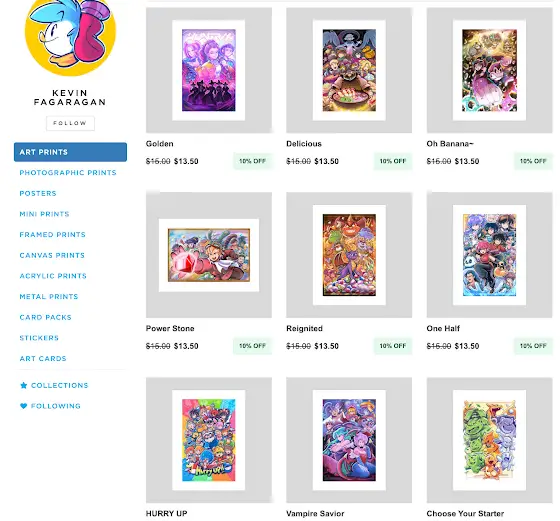This screenshot has width=560, height=521.
Task: Select the Power Stone artwork thumbnail
Action: tap(209, 255)
